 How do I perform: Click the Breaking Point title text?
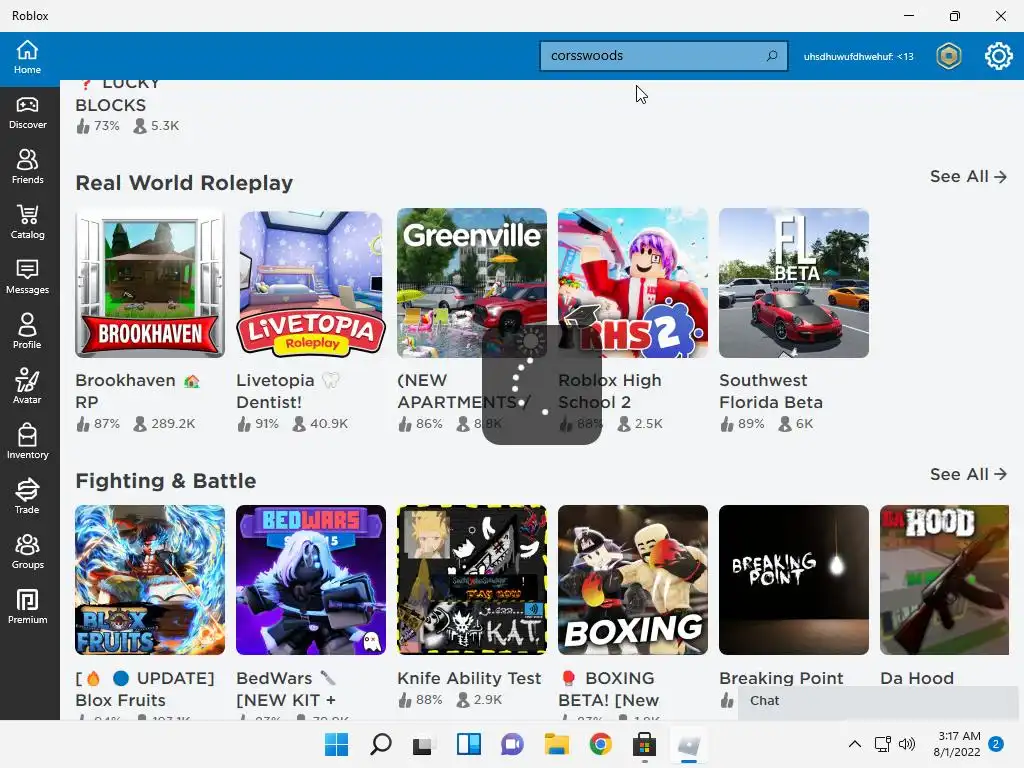click(x=781, y=678)
